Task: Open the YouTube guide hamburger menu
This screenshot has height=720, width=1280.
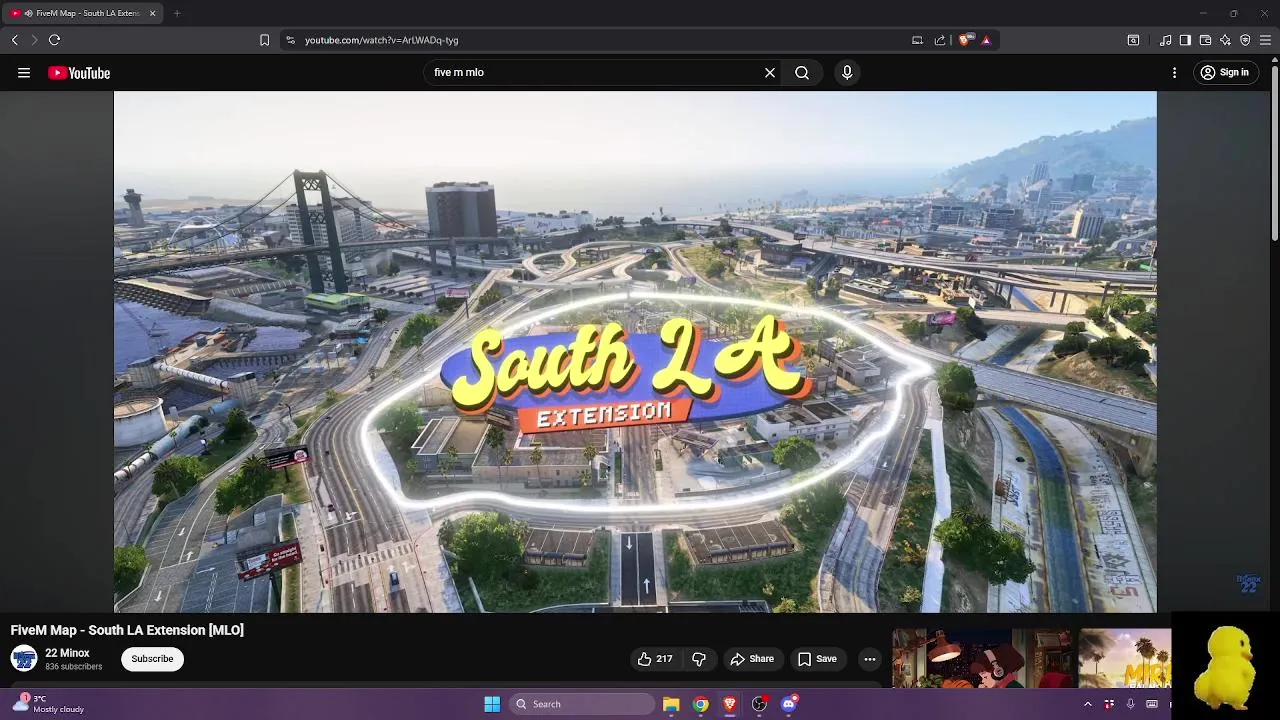Action: click(x=24, y=73)
